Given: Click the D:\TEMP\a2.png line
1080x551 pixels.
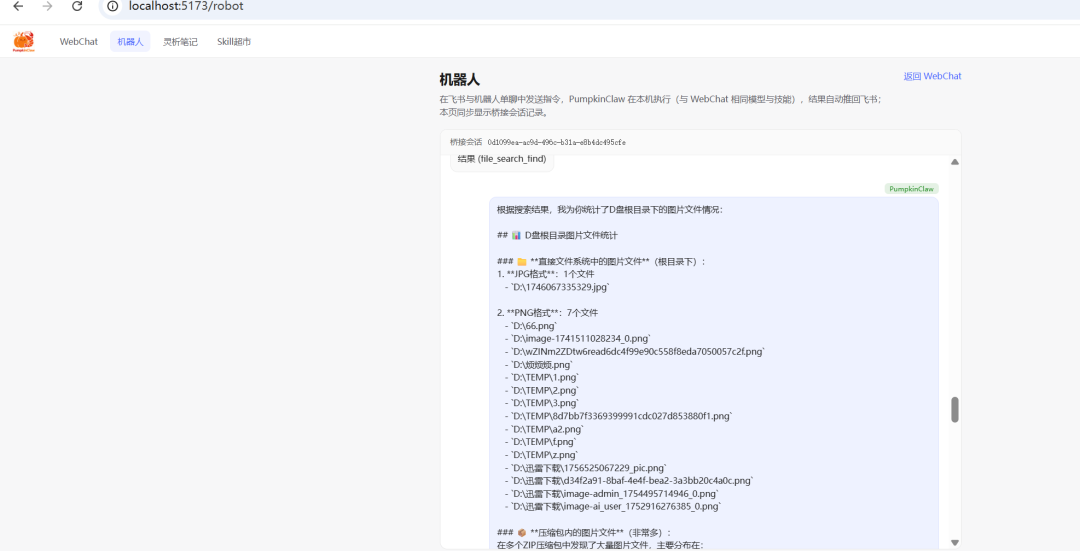Looking at the screenshot, I should [x=543, y=429].
